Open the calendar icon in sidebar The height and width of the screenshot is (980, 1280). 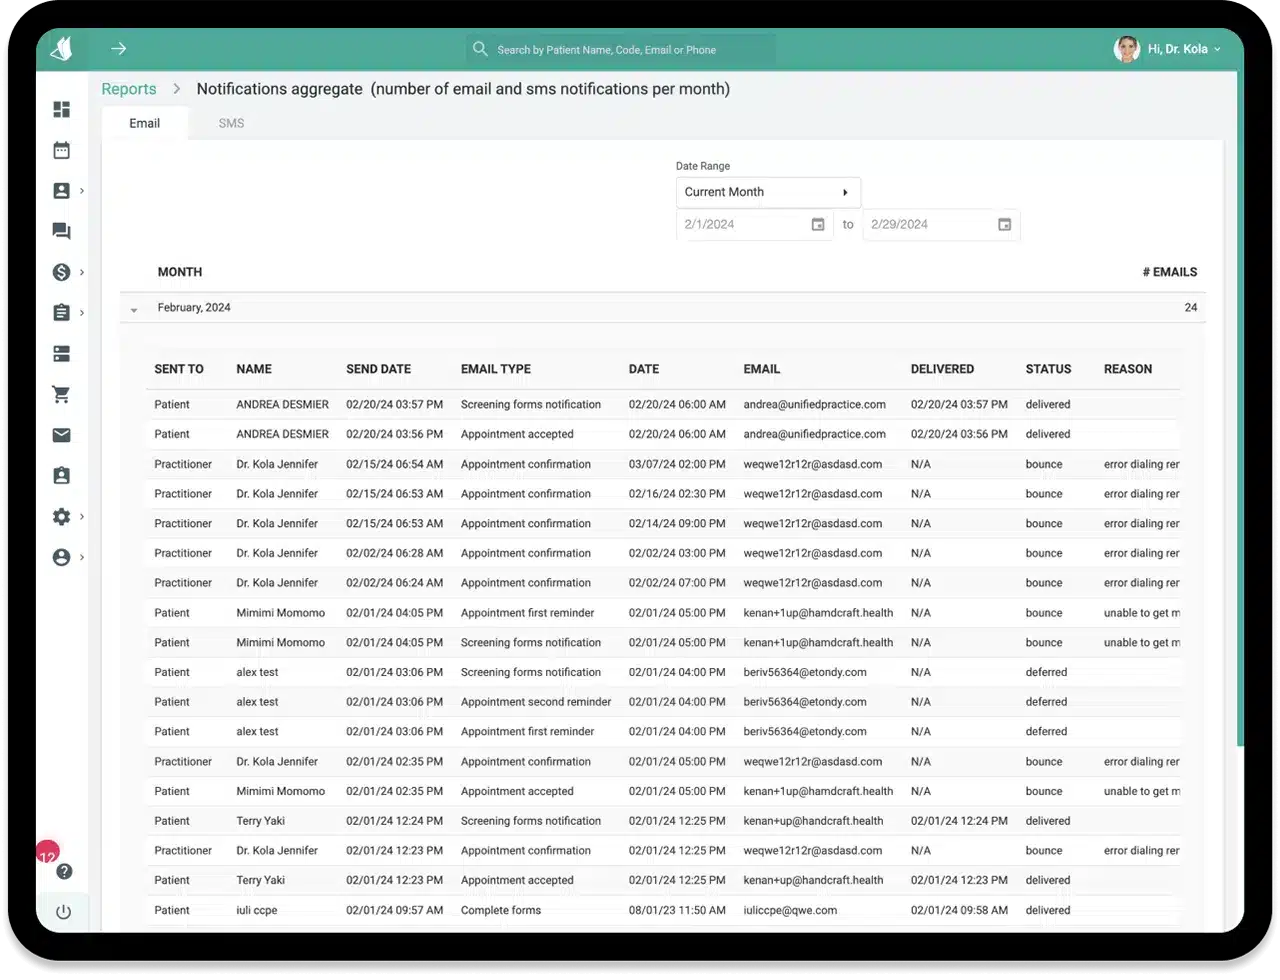pos(62,151)
